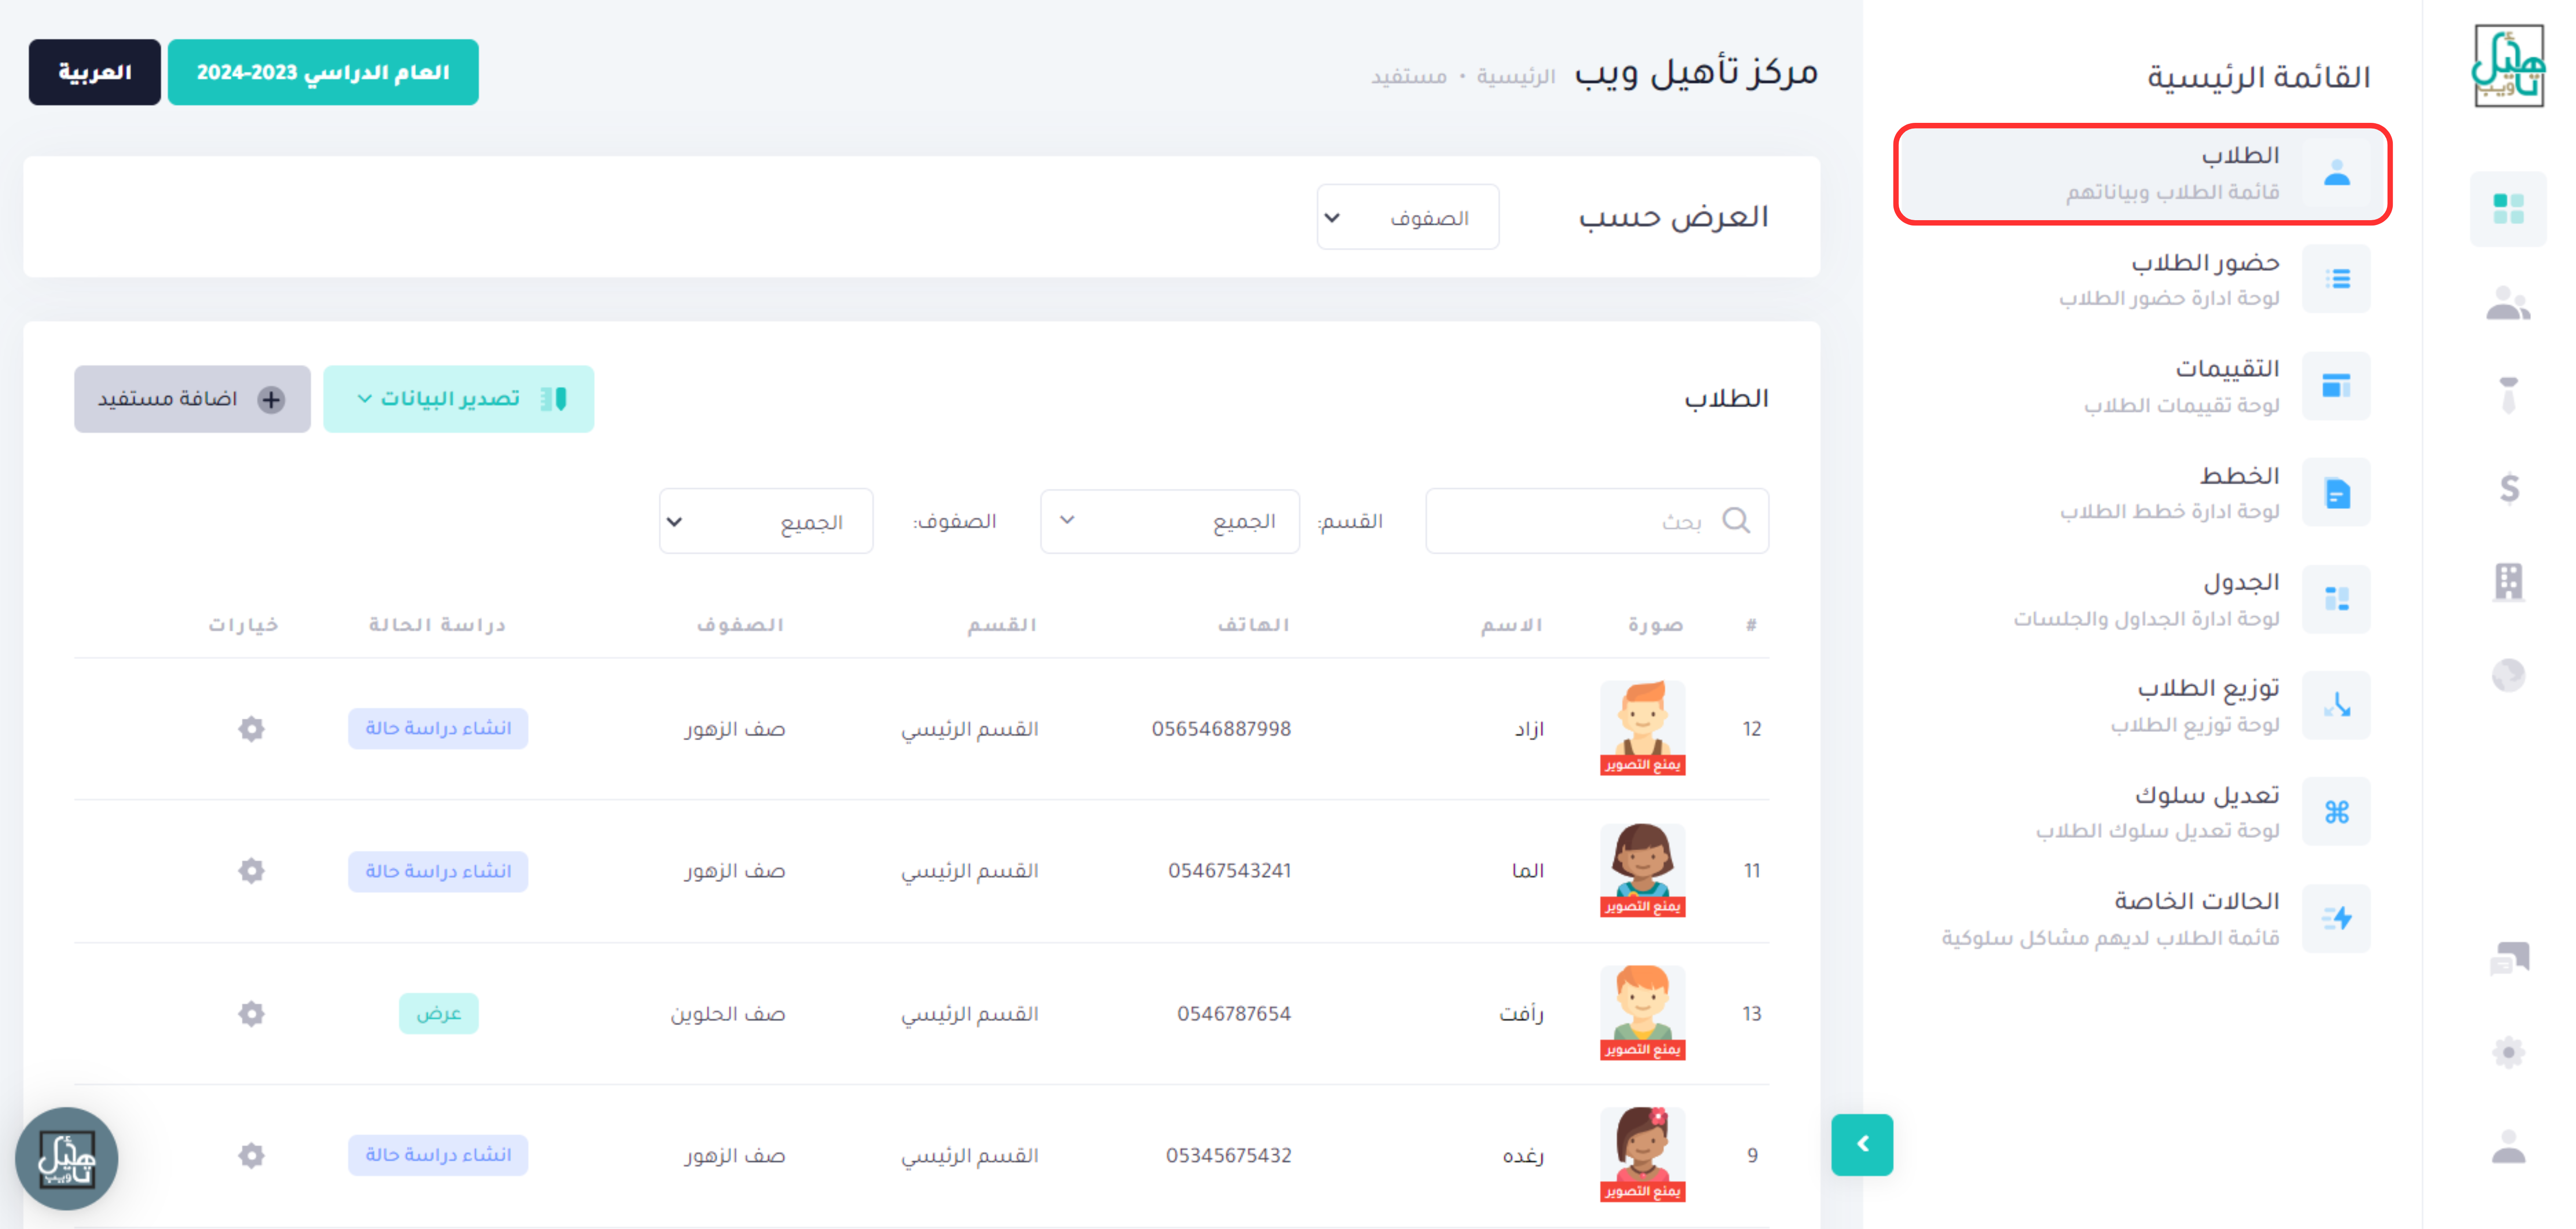Click the search magnifier icon
The image size is (2576, 1229).
(x=1736, y=520)
